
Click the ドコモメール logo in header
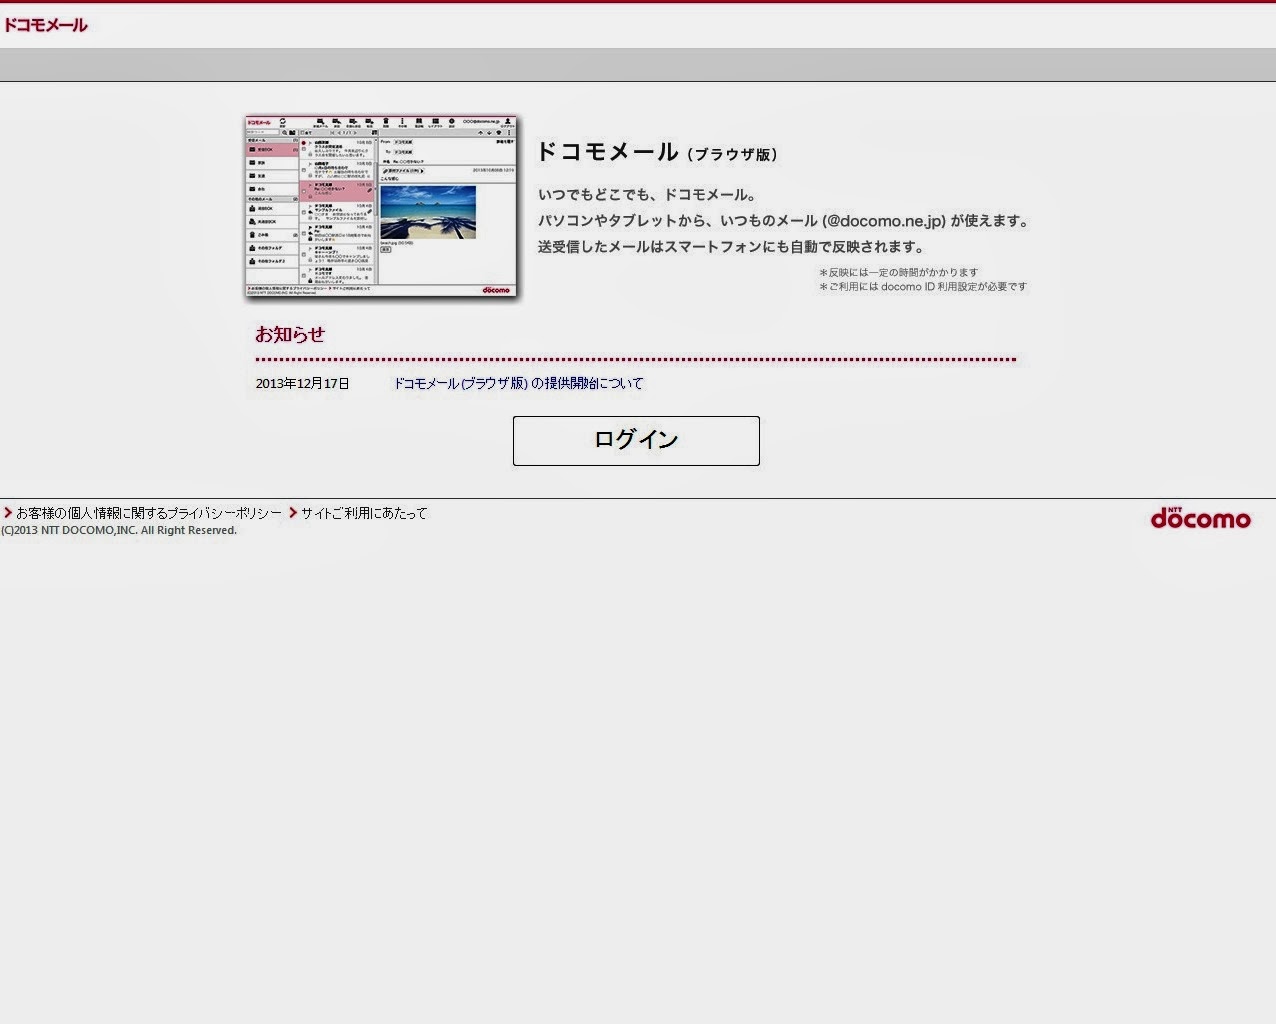click(x=45, y=25)
